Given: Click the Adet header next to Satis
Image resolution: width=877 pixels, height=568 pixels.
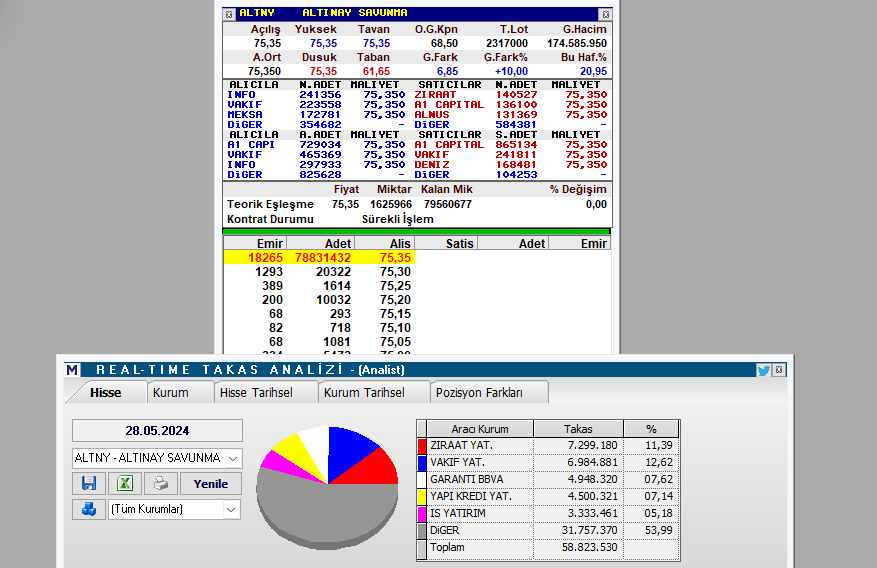Looking at the screenshot, I should [513, 243].
